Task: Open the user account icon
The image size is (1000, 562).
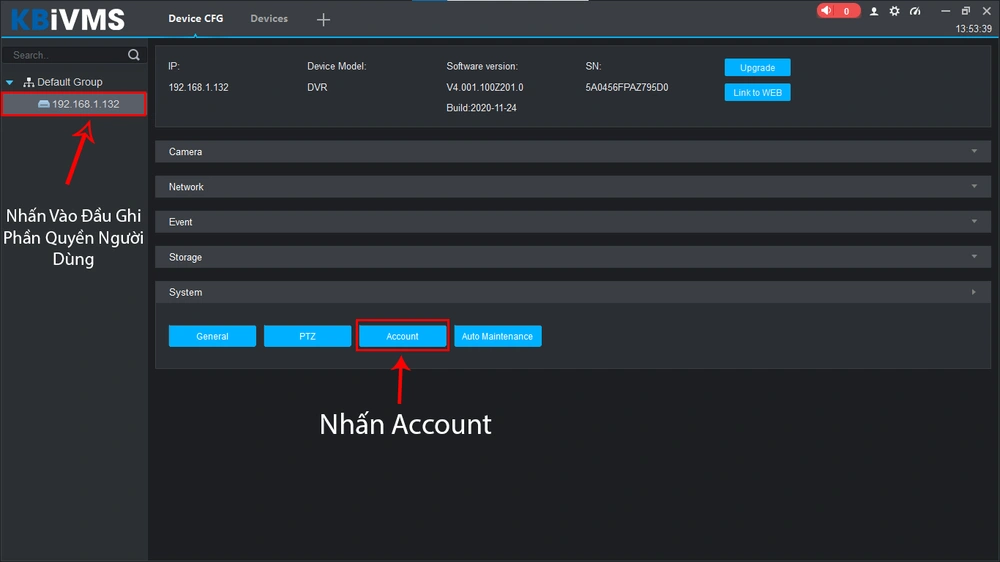Action: pos(874,11)
